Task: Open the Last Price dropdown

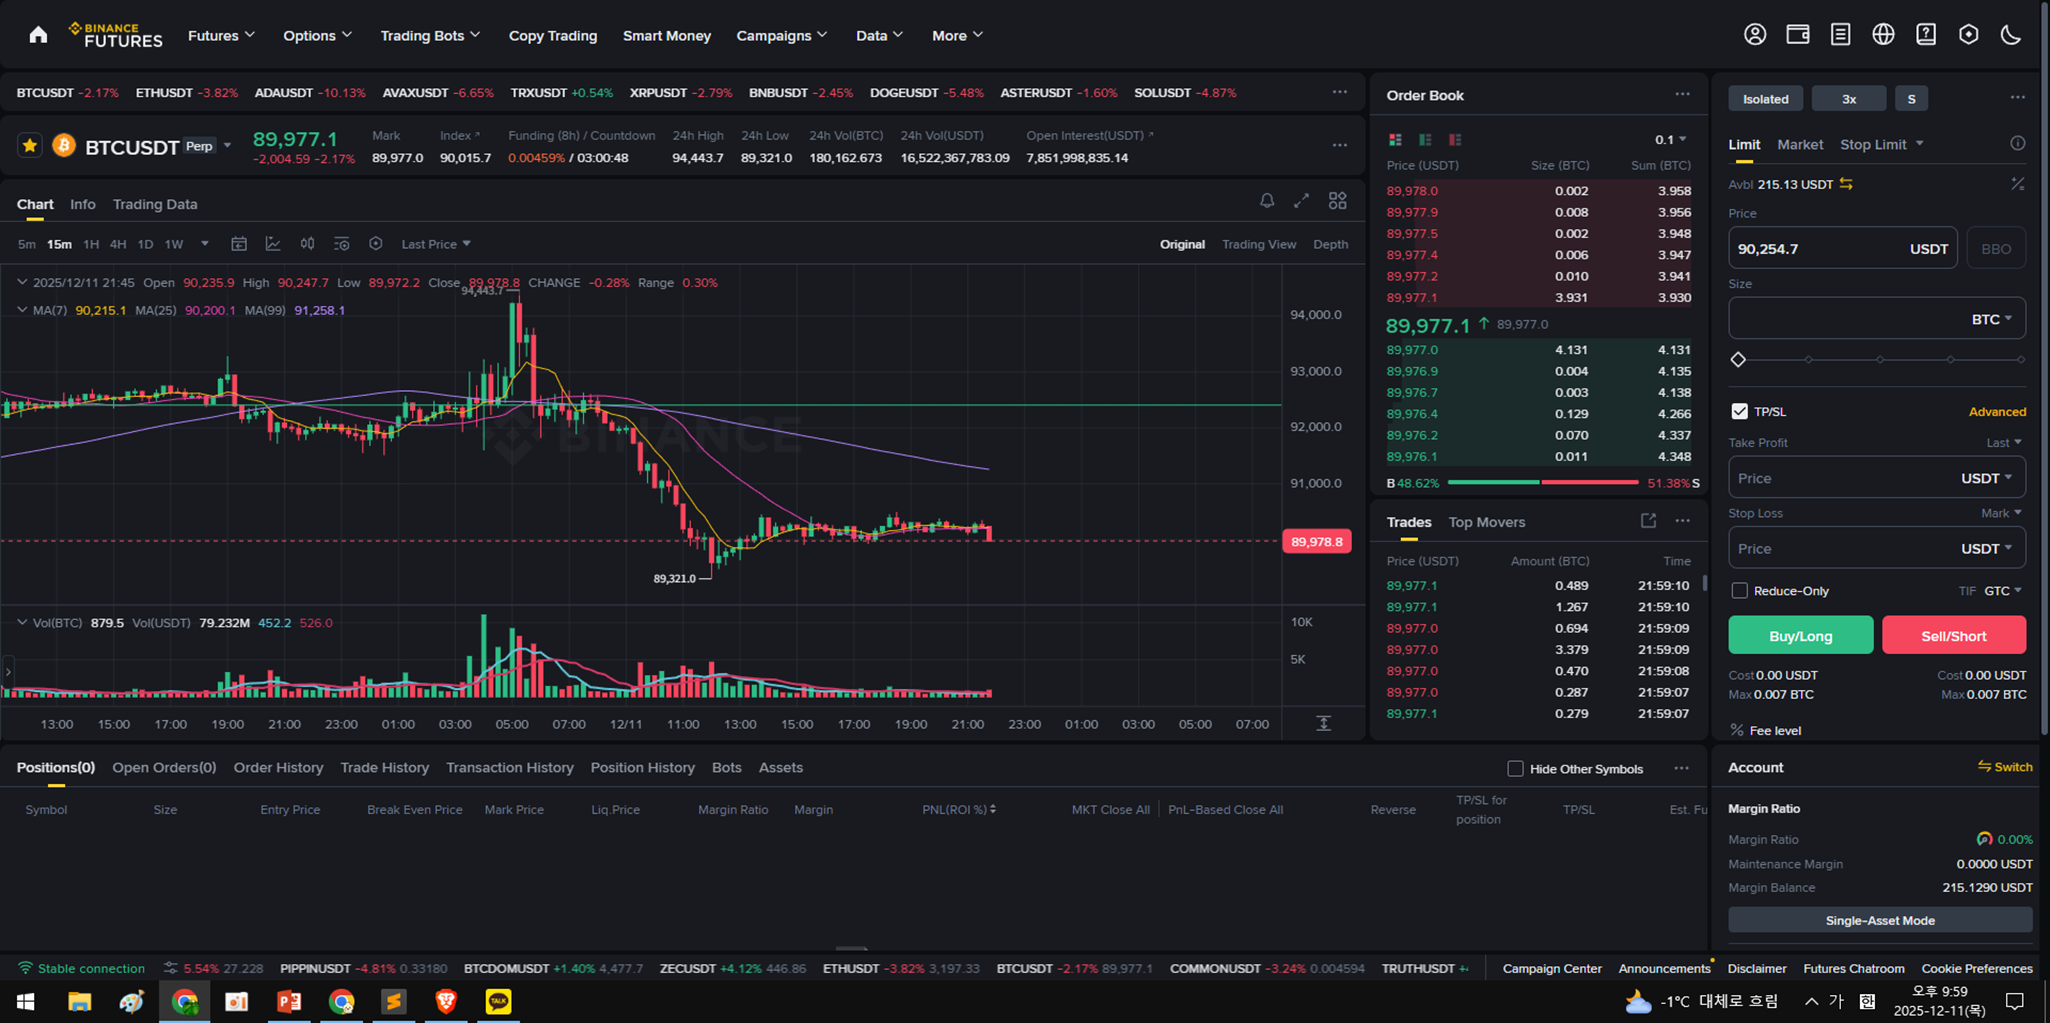Action: coord(436,244)
